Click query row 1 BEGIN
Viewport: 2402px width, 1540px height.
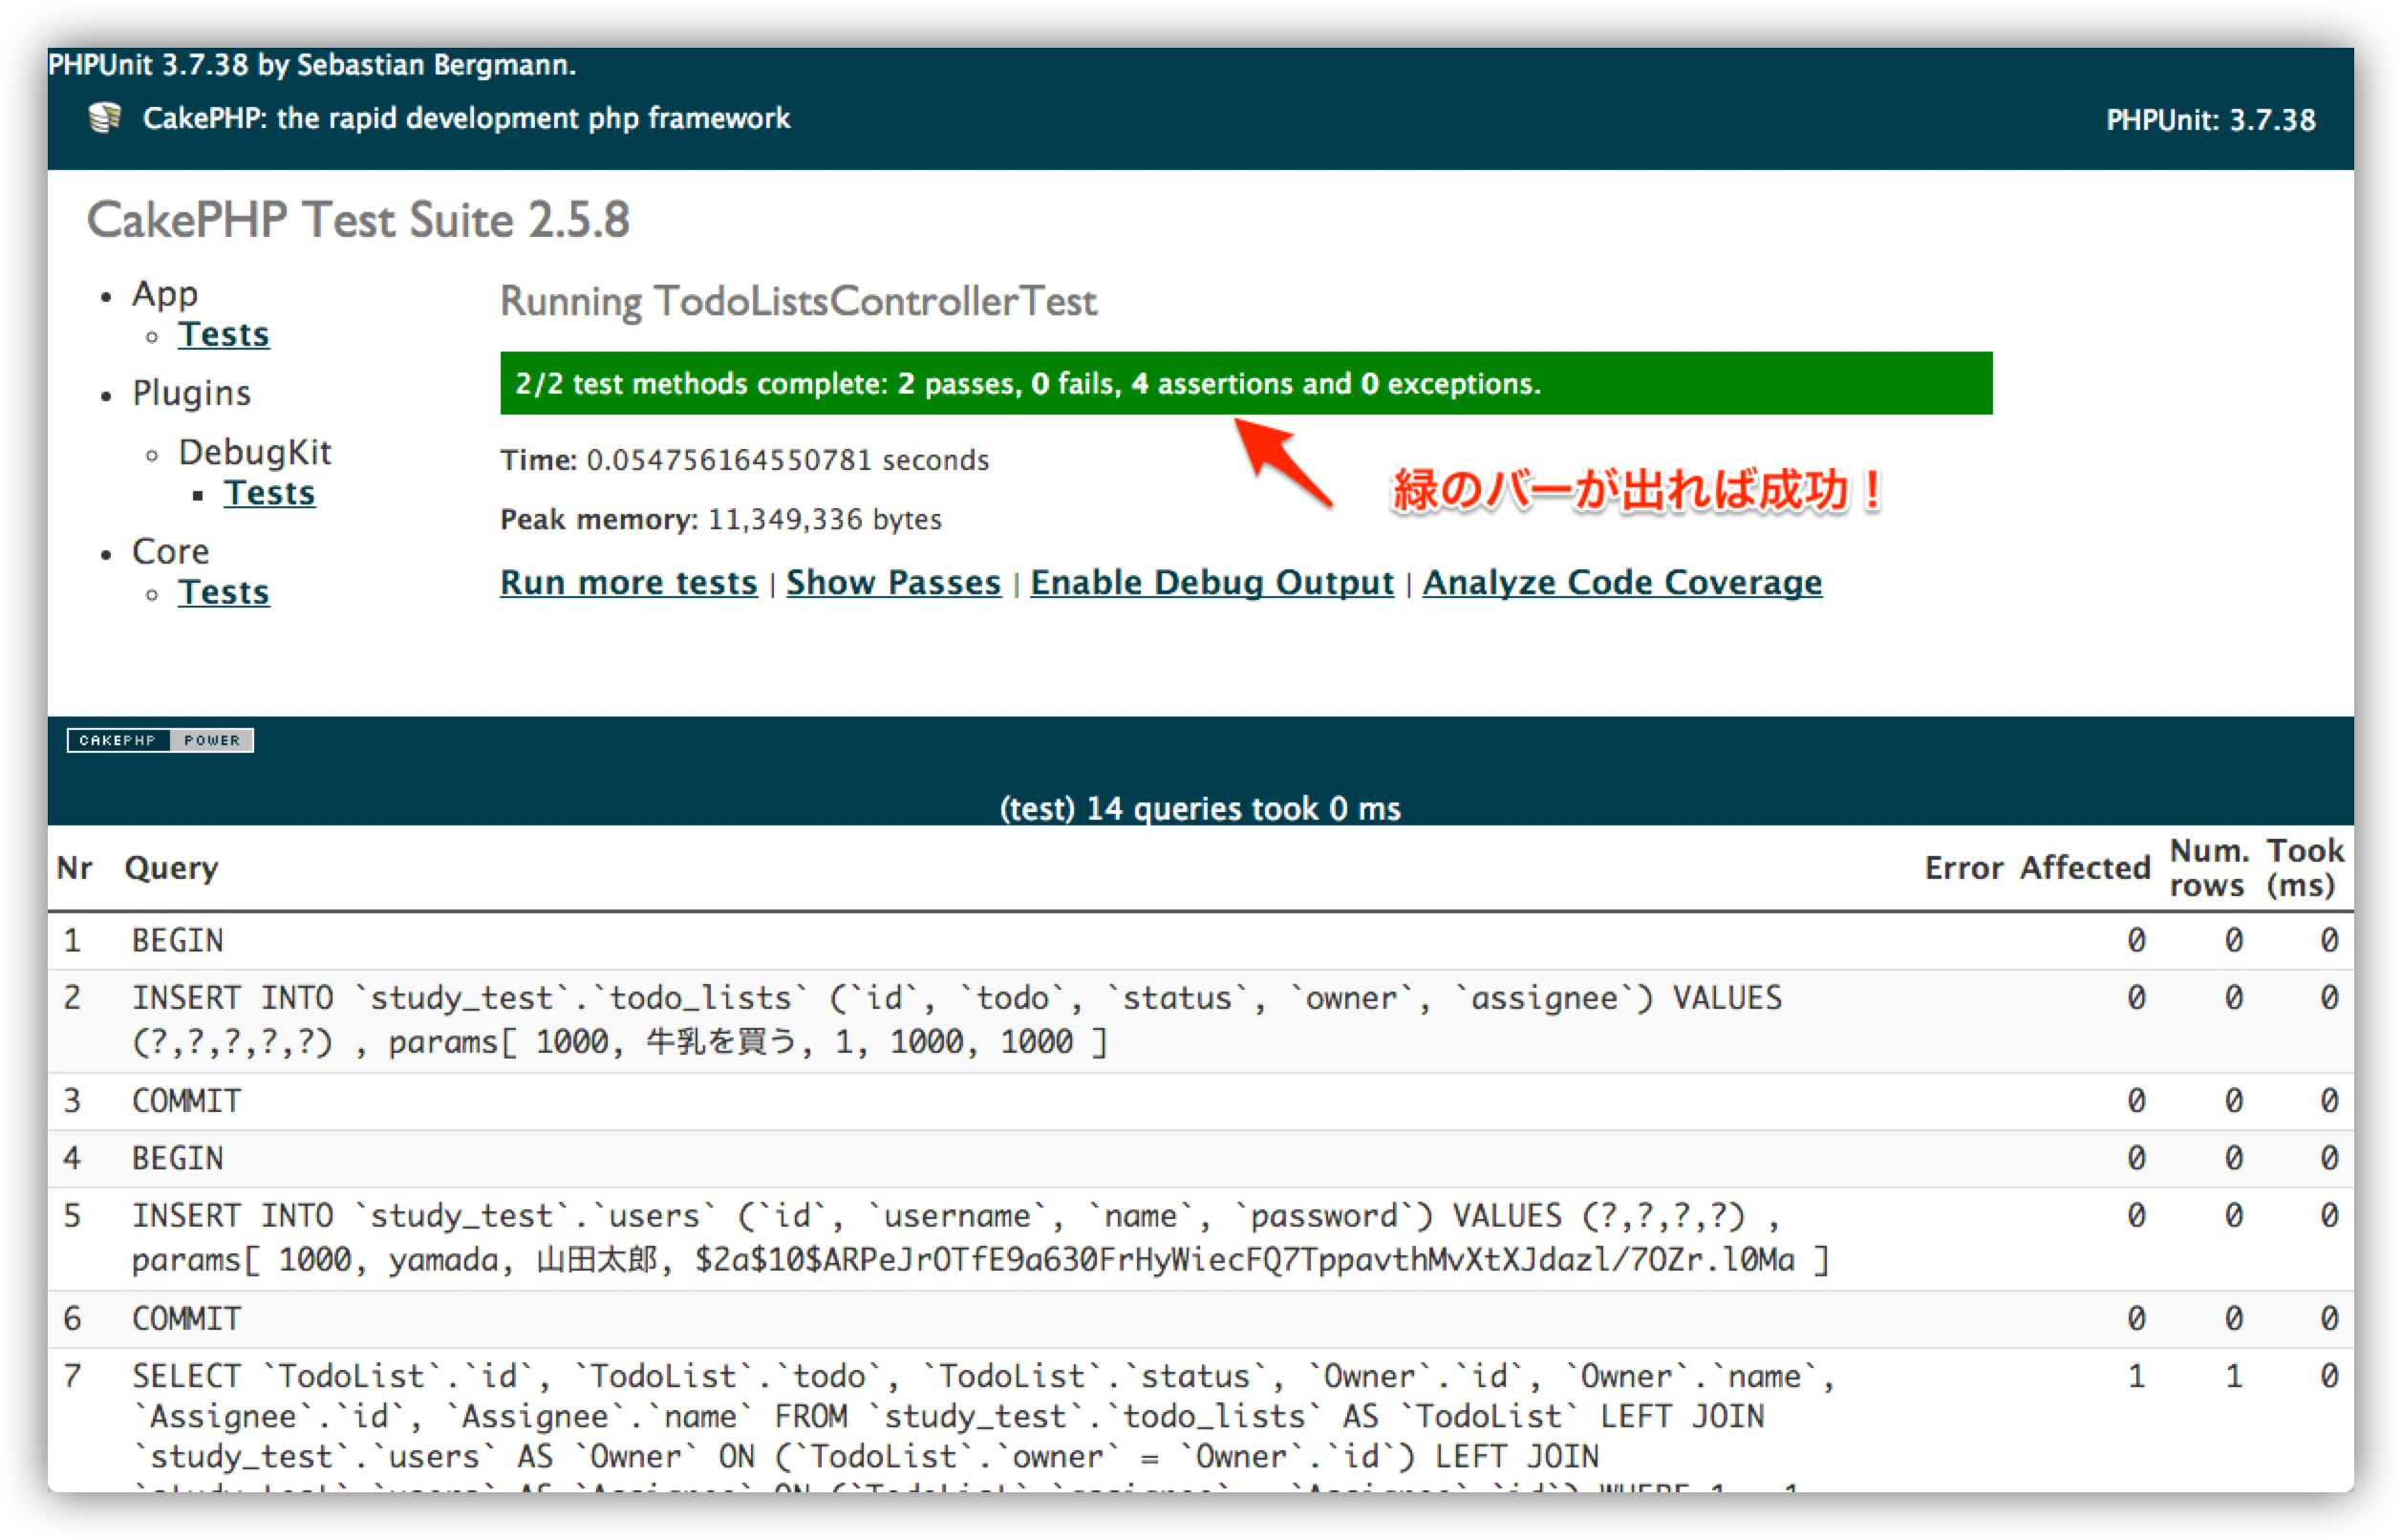[1200, 941]
